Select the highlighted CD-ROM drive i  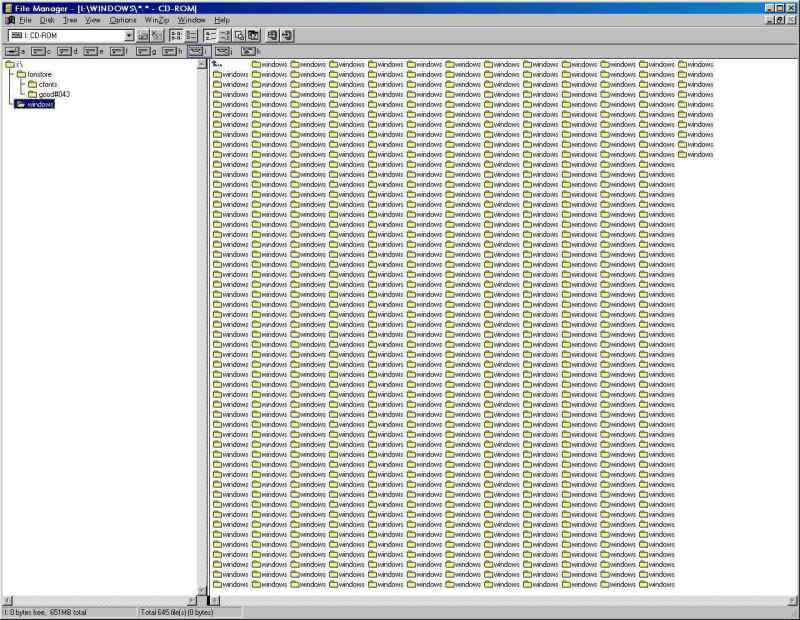click(x=198, y=52)
